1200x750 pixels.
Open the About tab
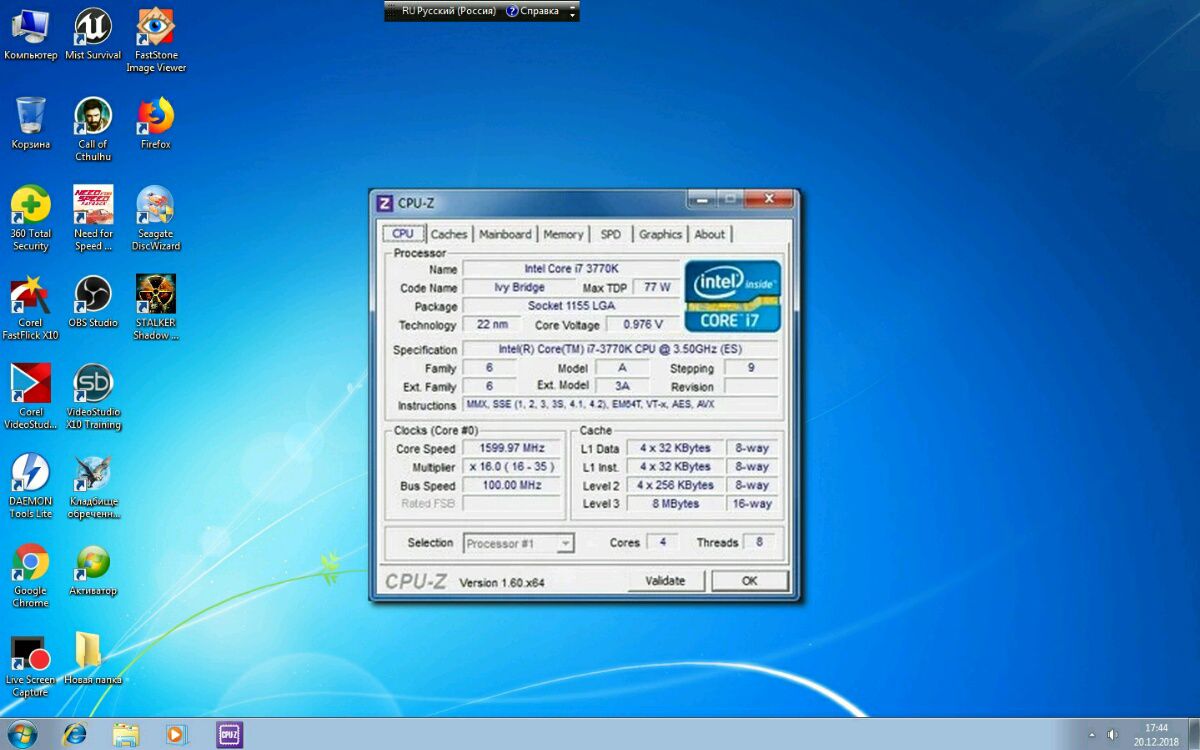click(x=710, y=234)
